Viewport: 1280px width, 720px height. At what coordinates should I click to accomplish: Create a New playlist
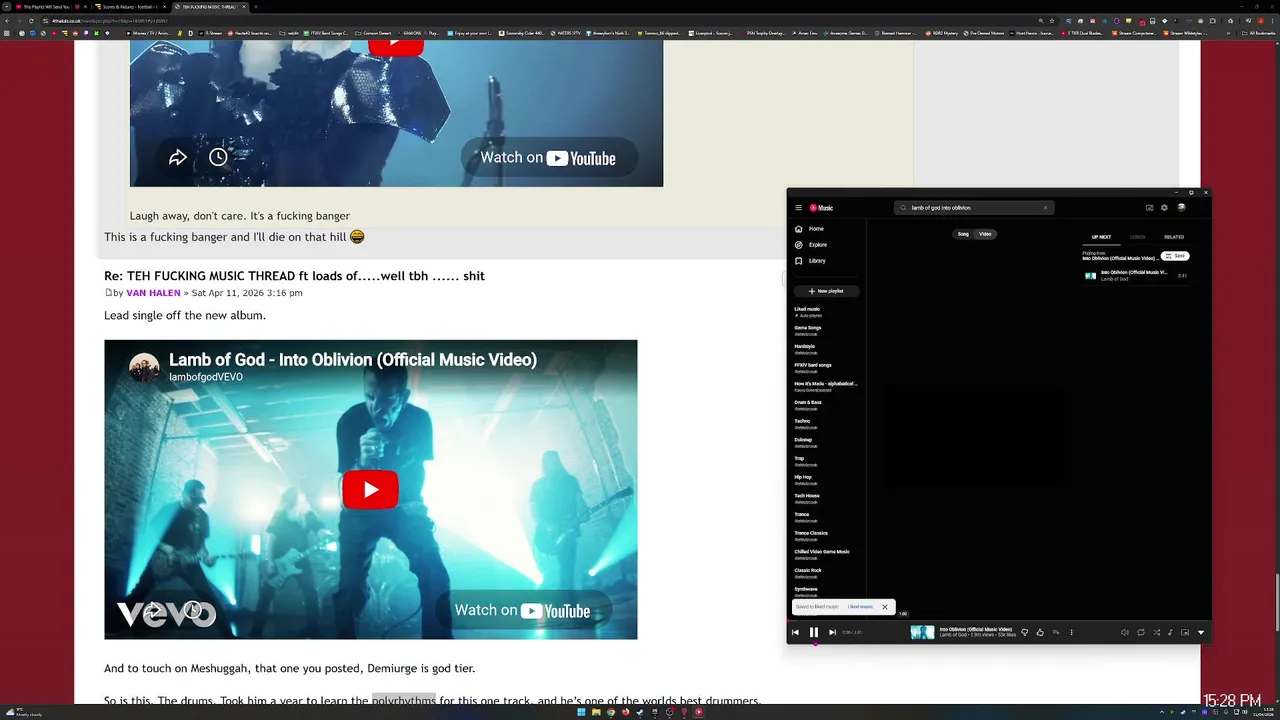tap(826, 291)
